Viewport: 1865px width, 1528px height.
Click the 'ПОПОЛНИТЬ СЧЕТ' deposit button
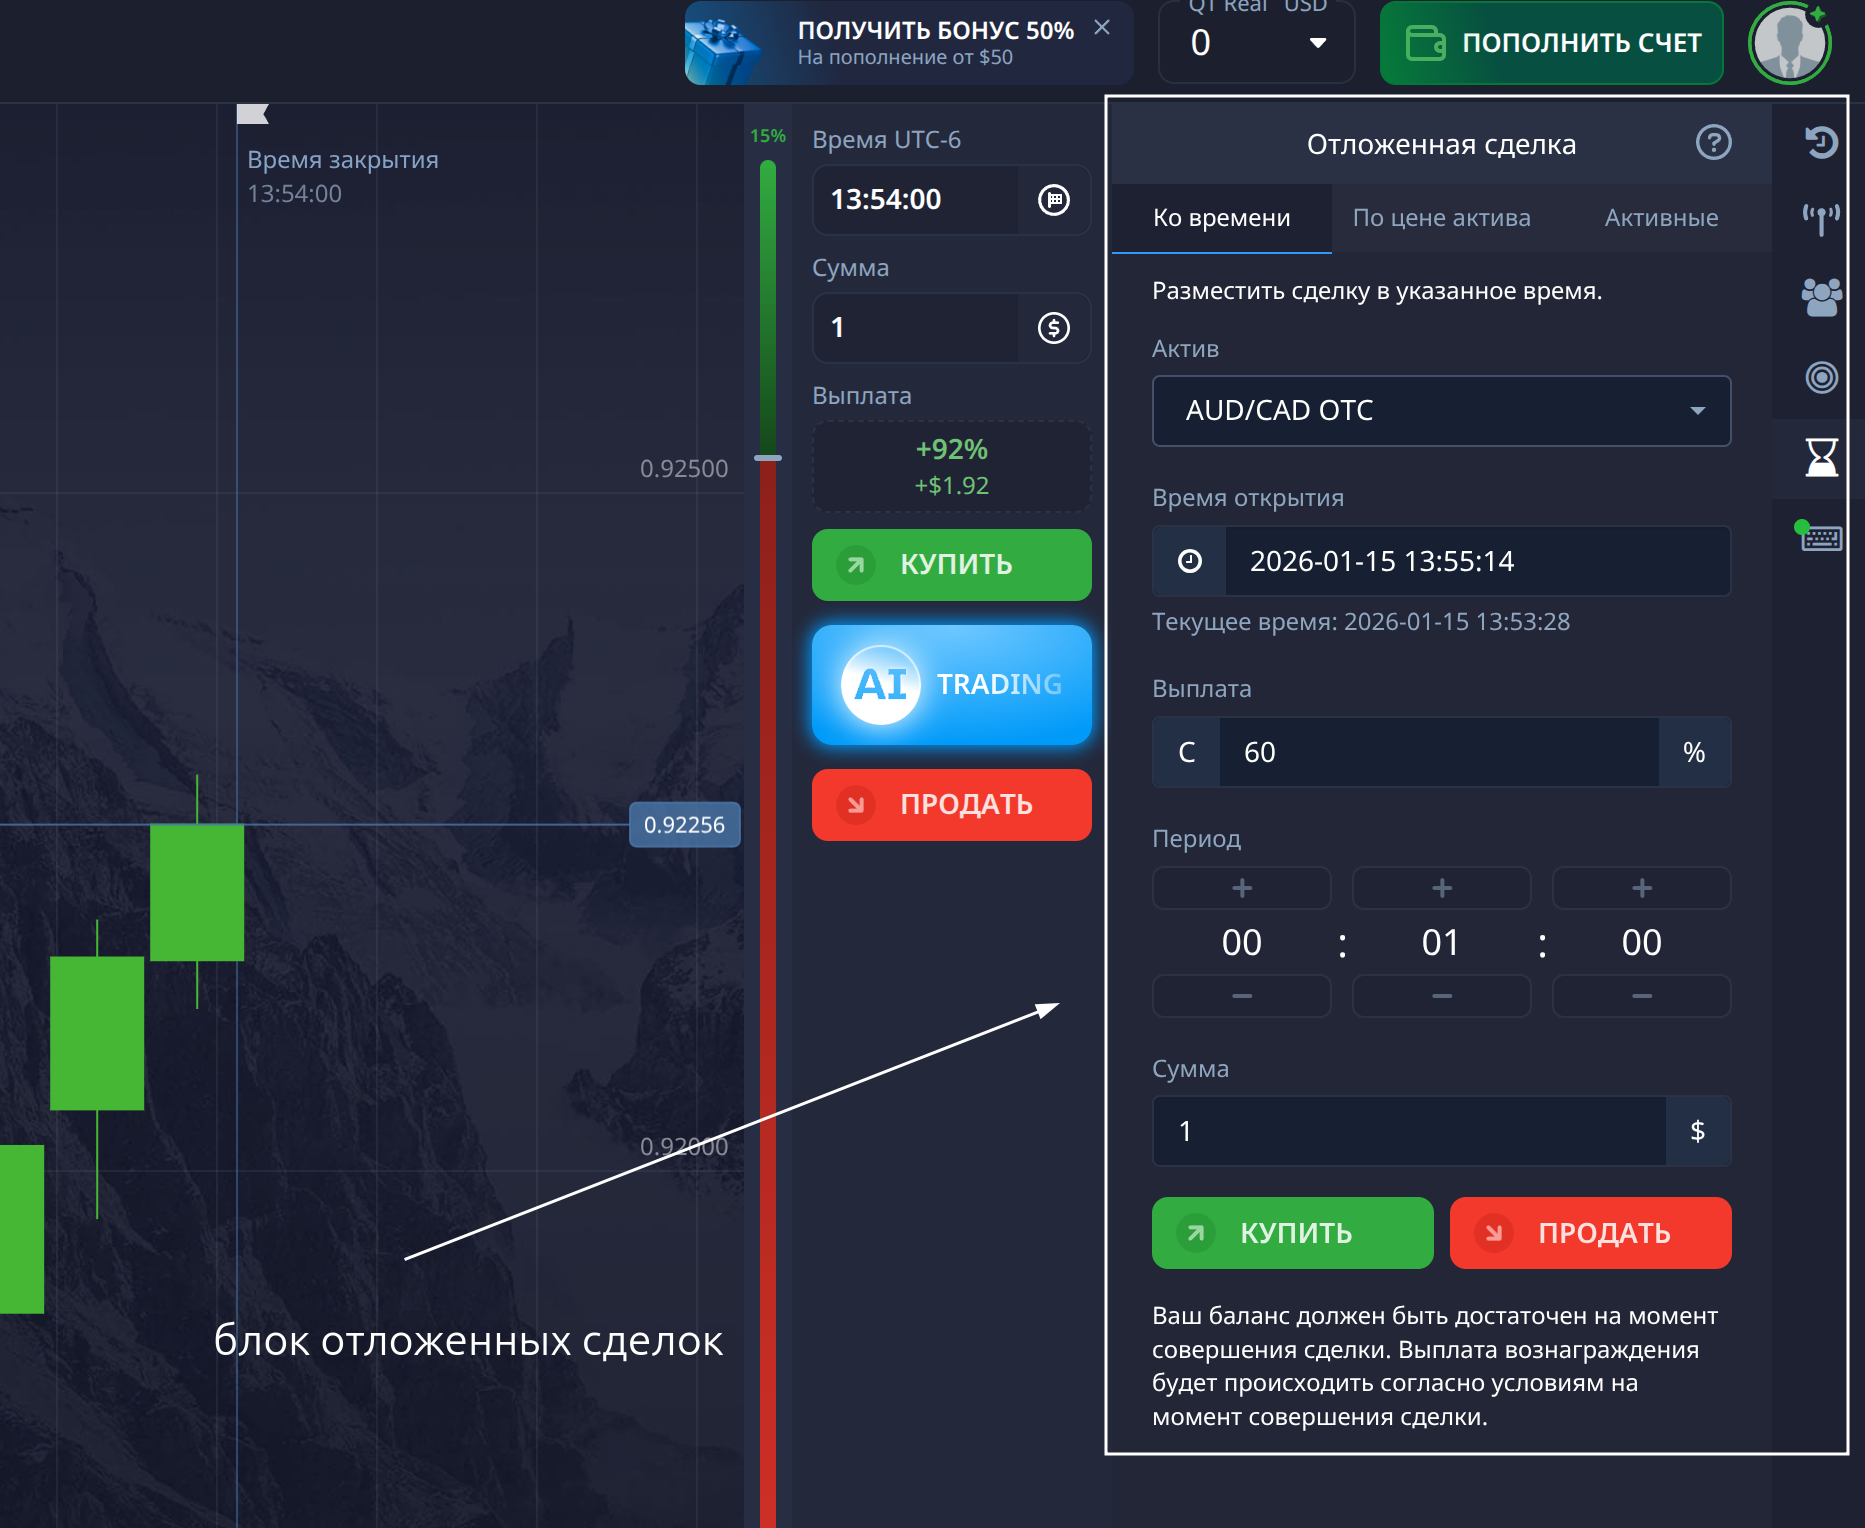[1551, 43]
